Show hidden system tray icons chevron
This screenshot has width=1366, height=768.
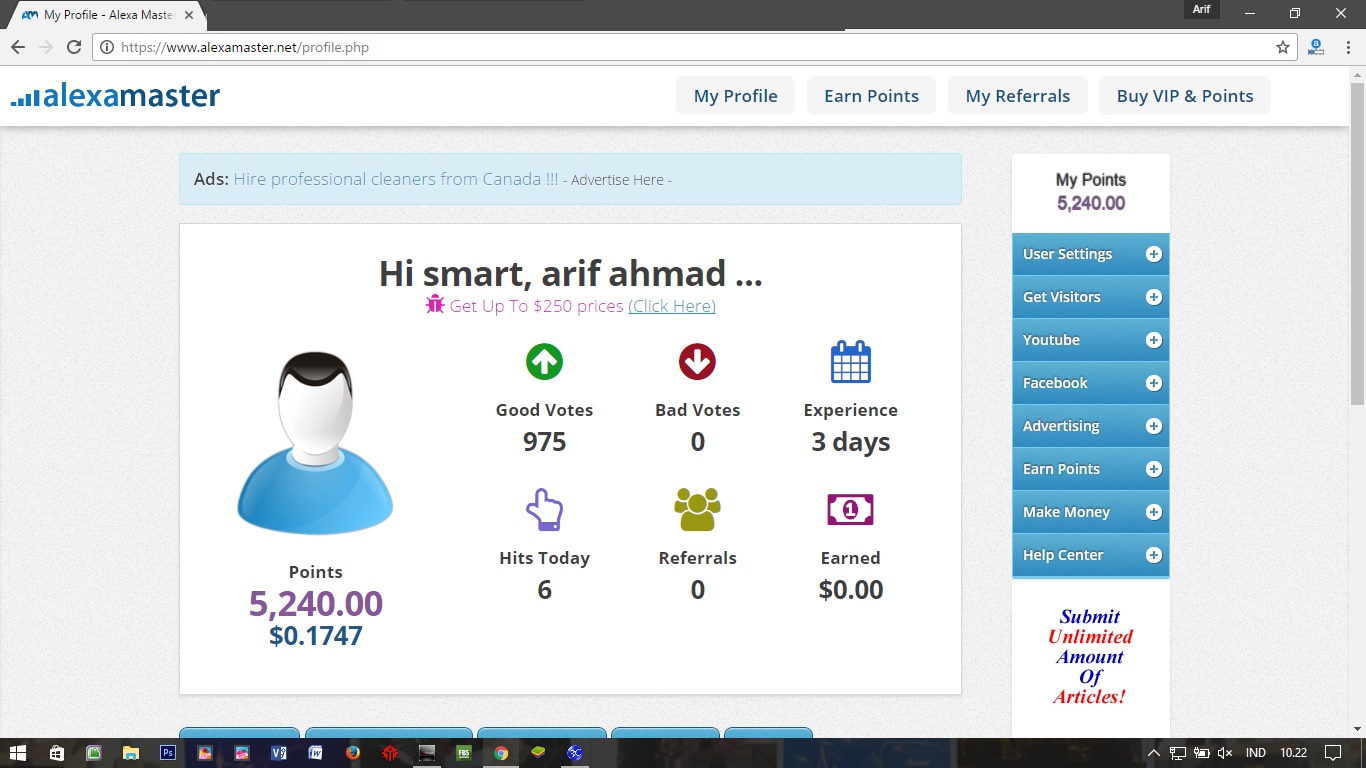click(x=1154, y=753)
